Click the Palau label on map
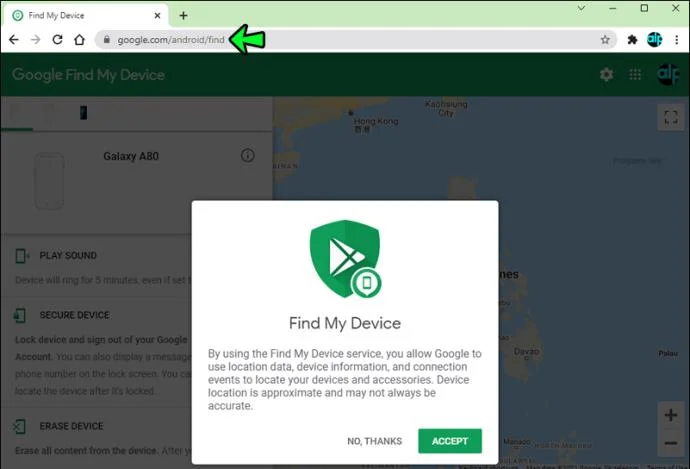Screen dimensions: 690x469 click(668, 353)
